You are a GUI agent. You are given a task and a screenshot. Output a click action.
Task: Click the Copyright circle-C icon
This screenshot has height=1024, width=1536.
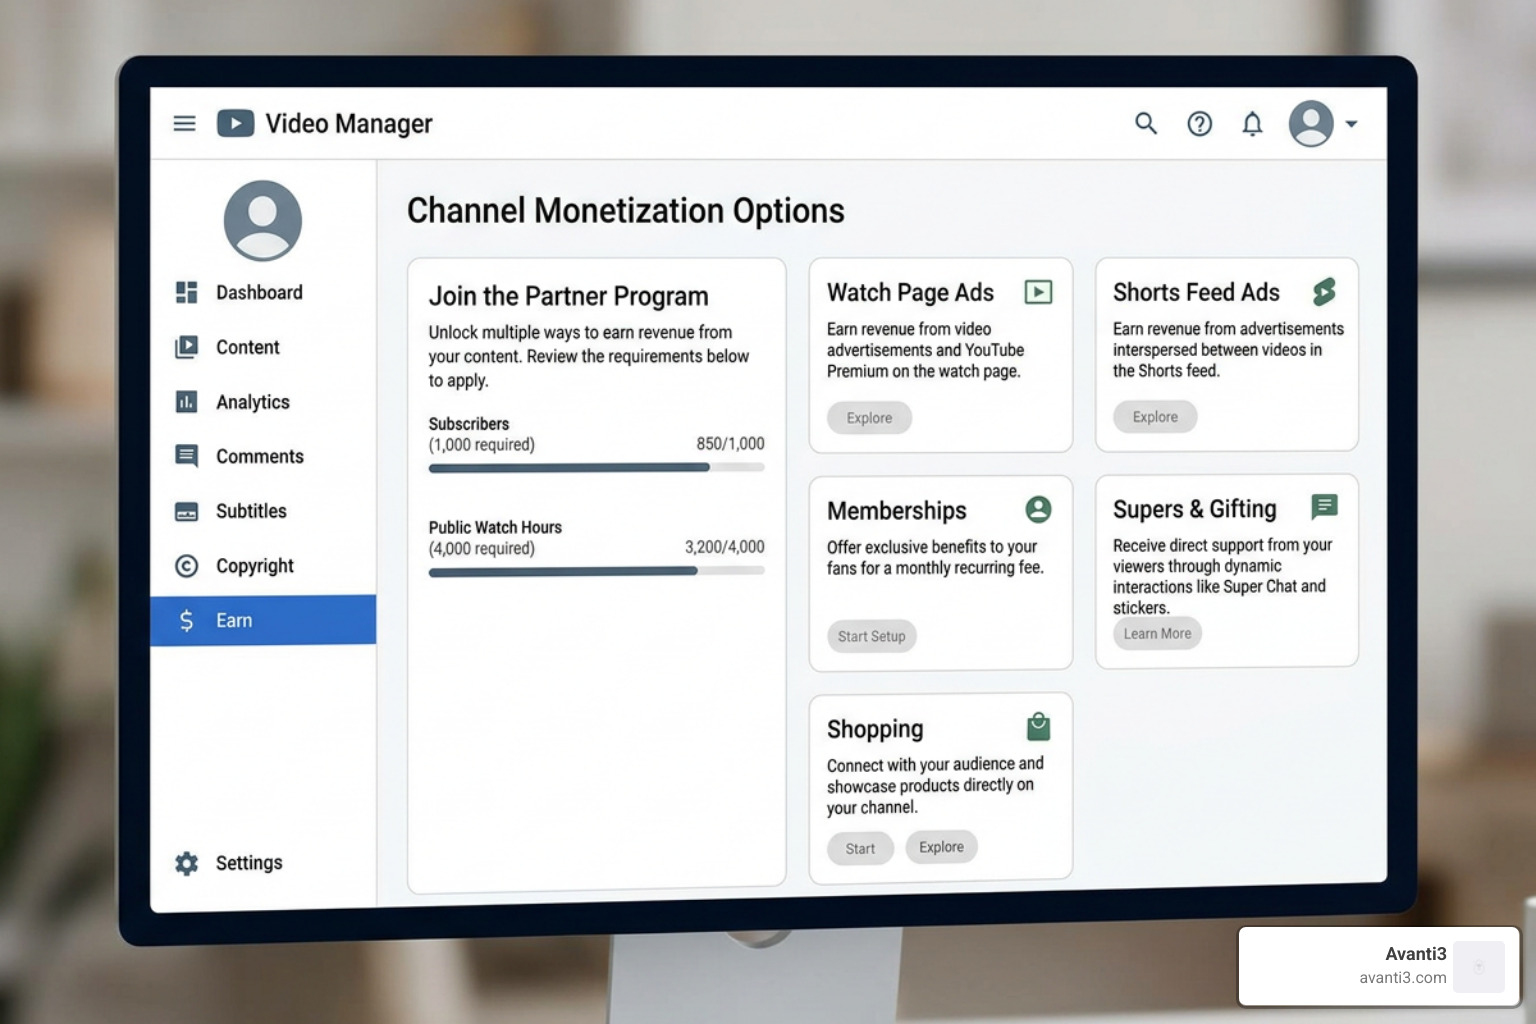point(186,566)
